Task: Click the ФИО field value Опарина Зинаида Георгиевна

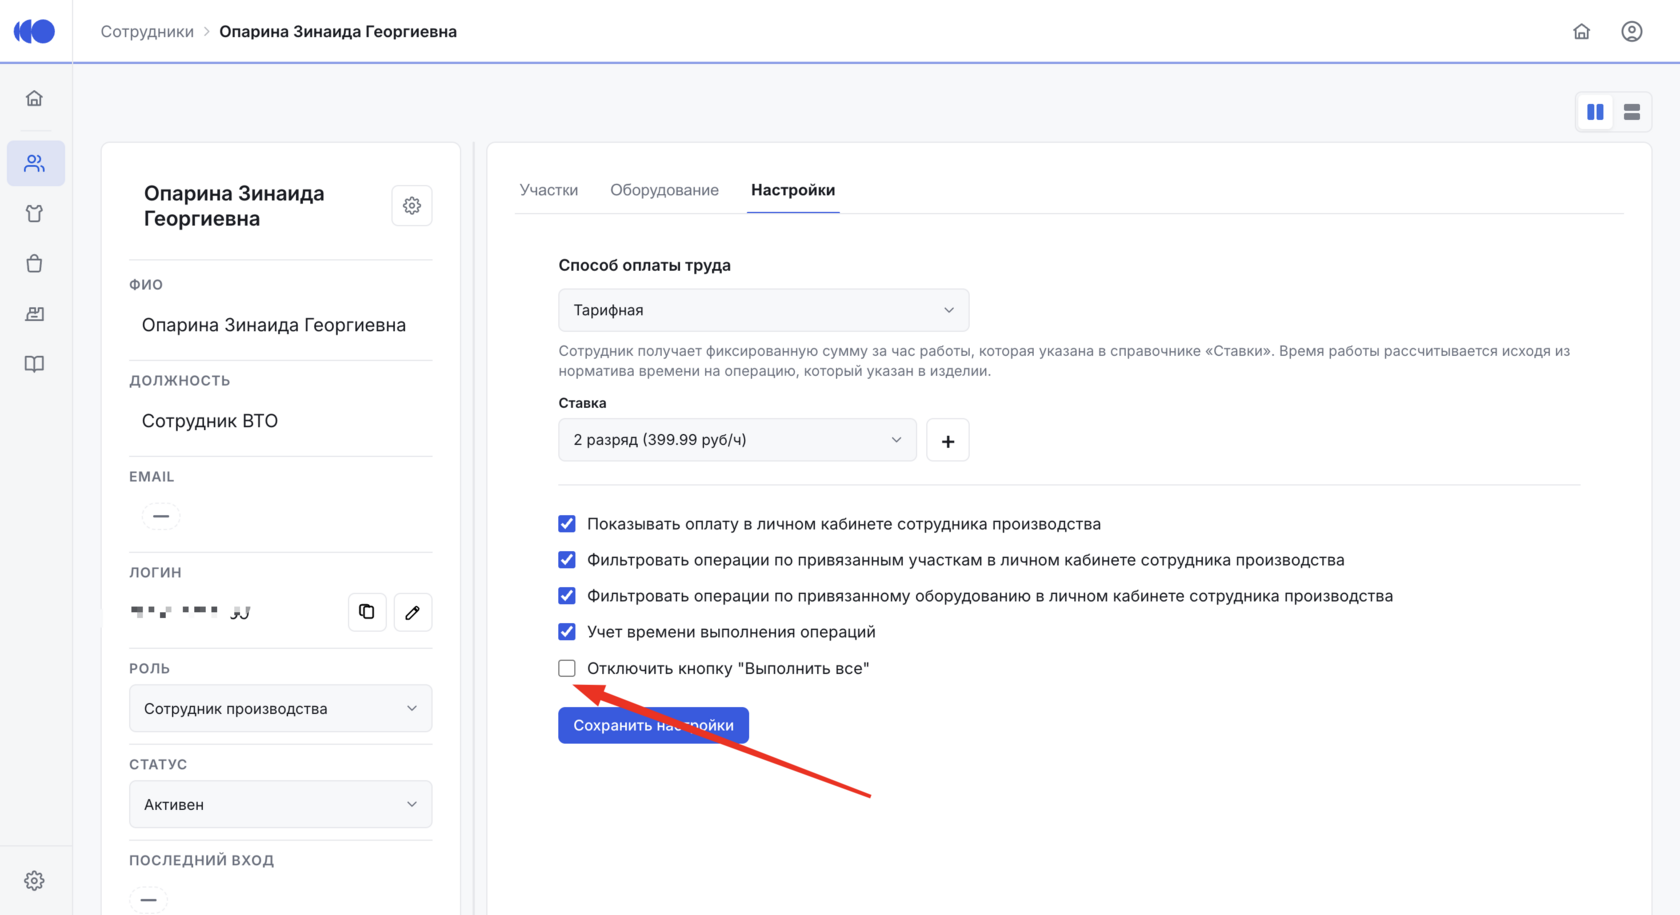Action: tap(274, 325)
